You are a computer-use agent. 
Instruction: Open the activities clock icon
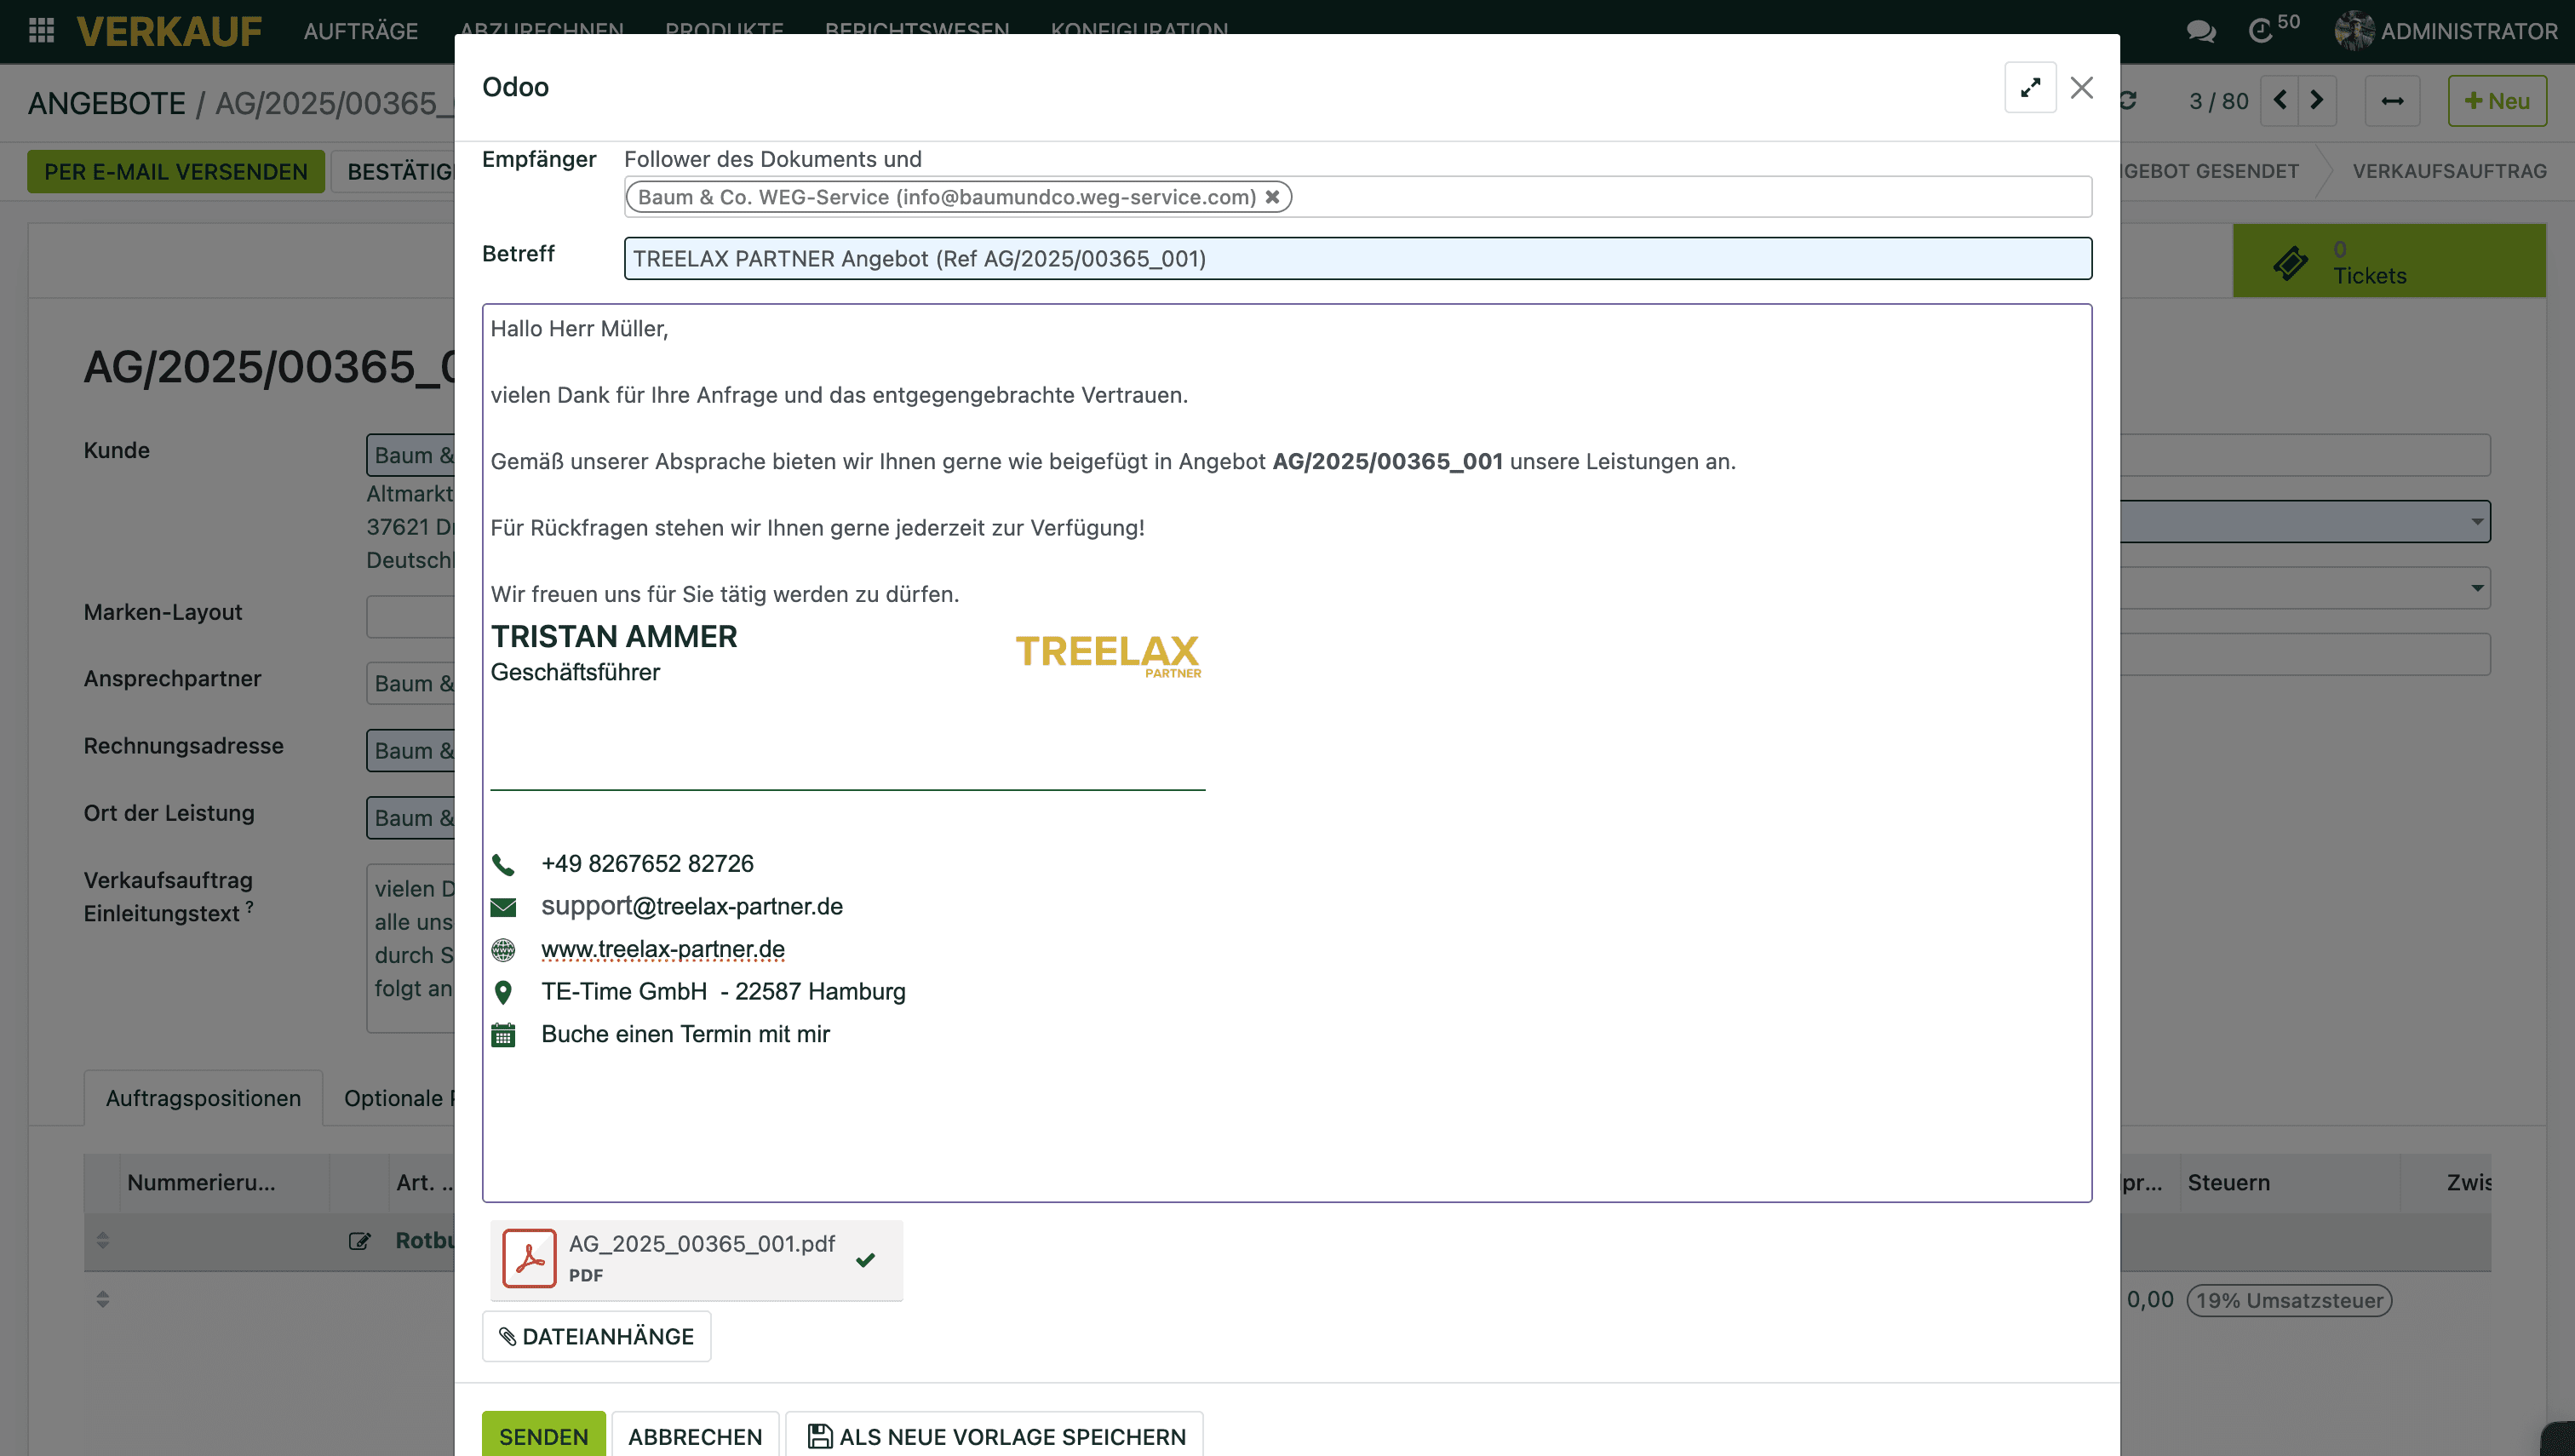point(2260,31)
